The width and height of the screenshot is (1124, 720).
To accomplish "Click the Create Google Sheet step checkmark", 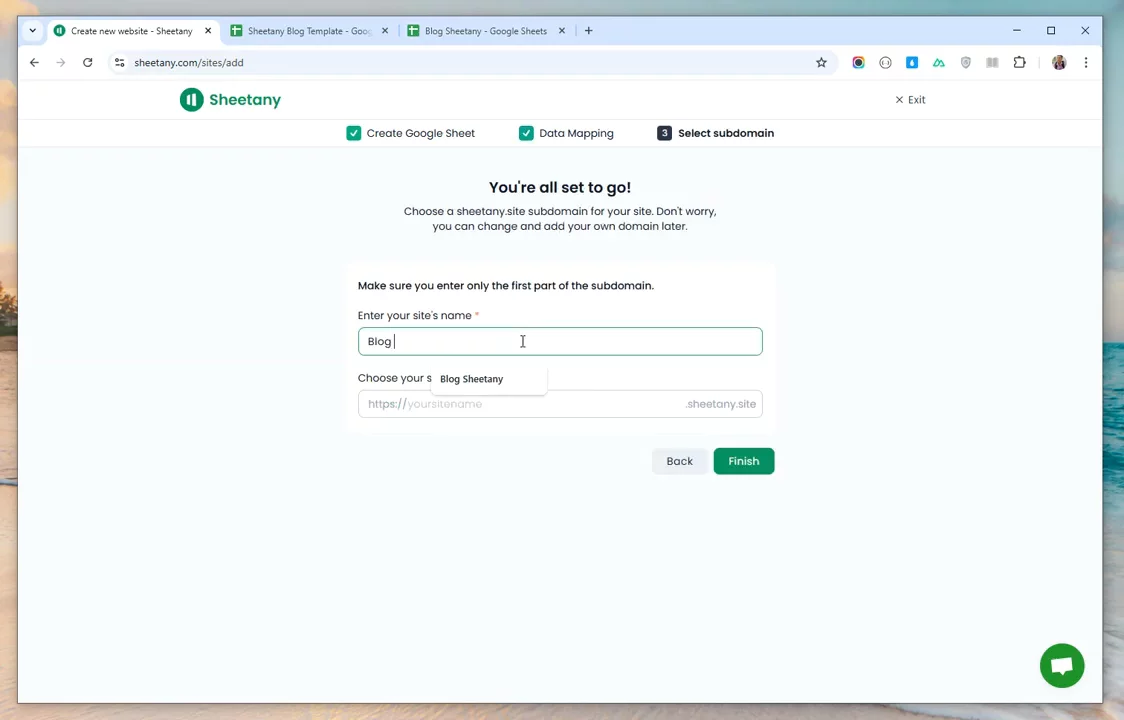I will (354, 133).
